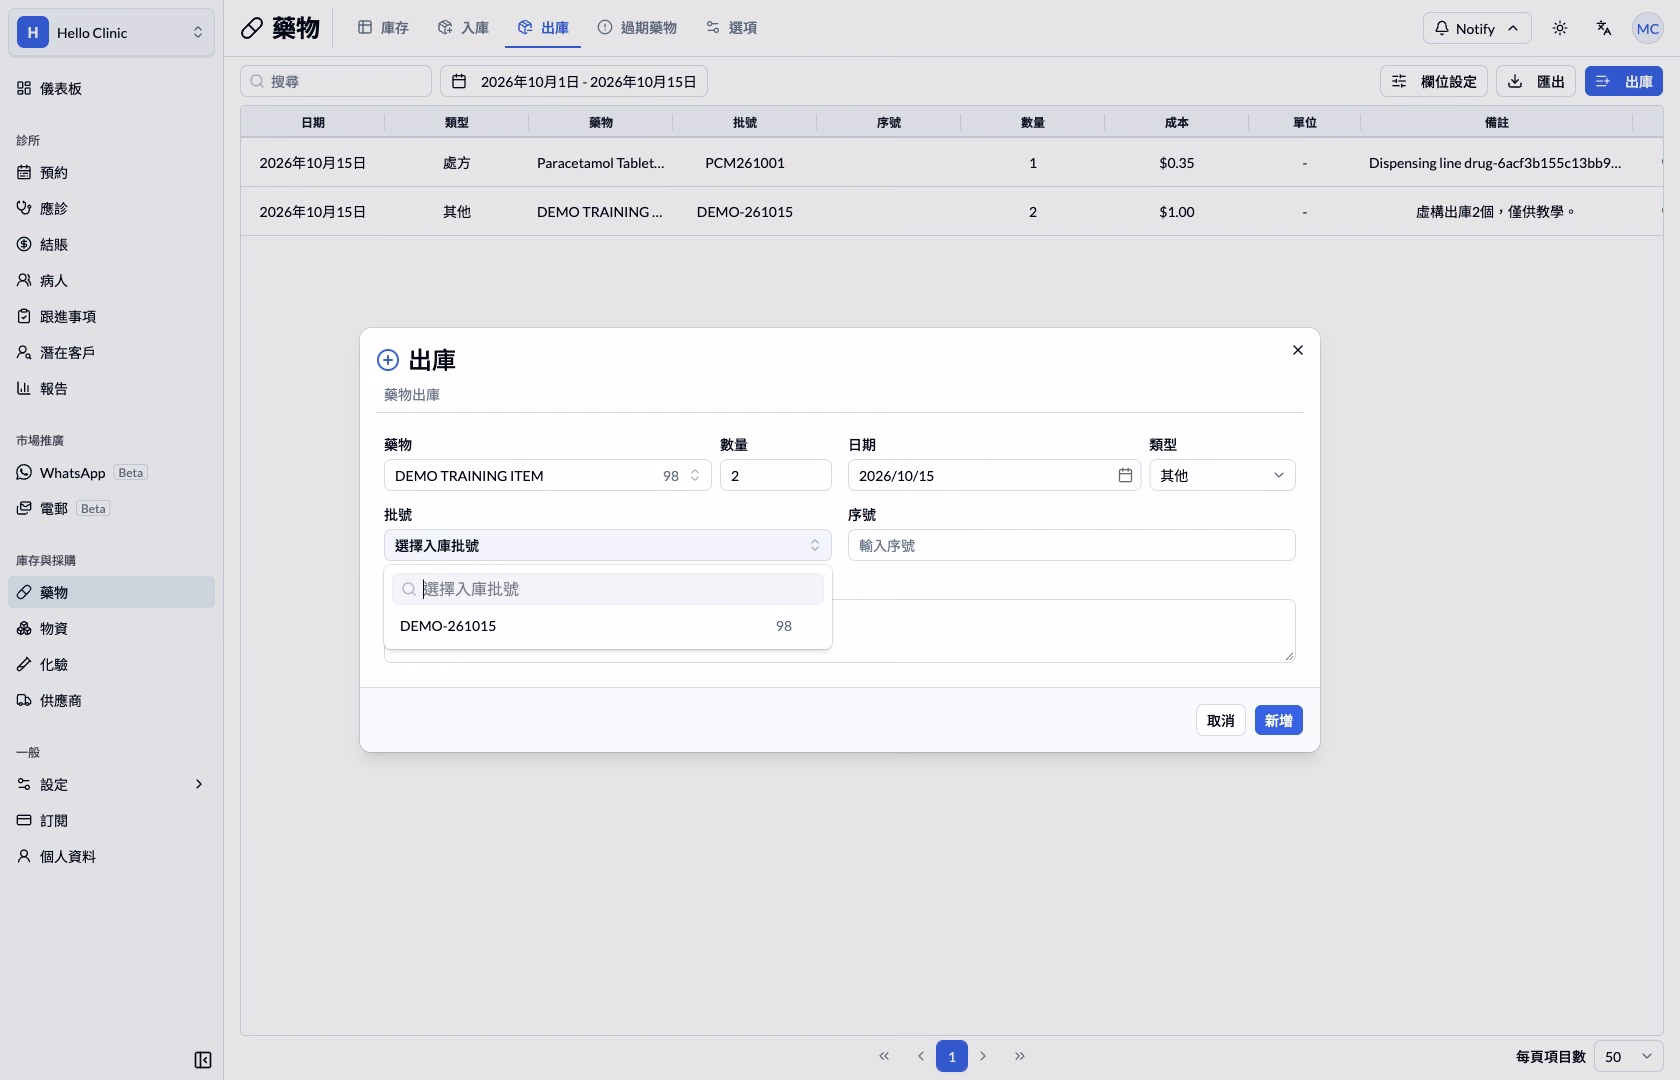Screen dimensions: 1680x1080
Task: Open 病人 patients in sidebar
Action: click(x=111, y=280)
